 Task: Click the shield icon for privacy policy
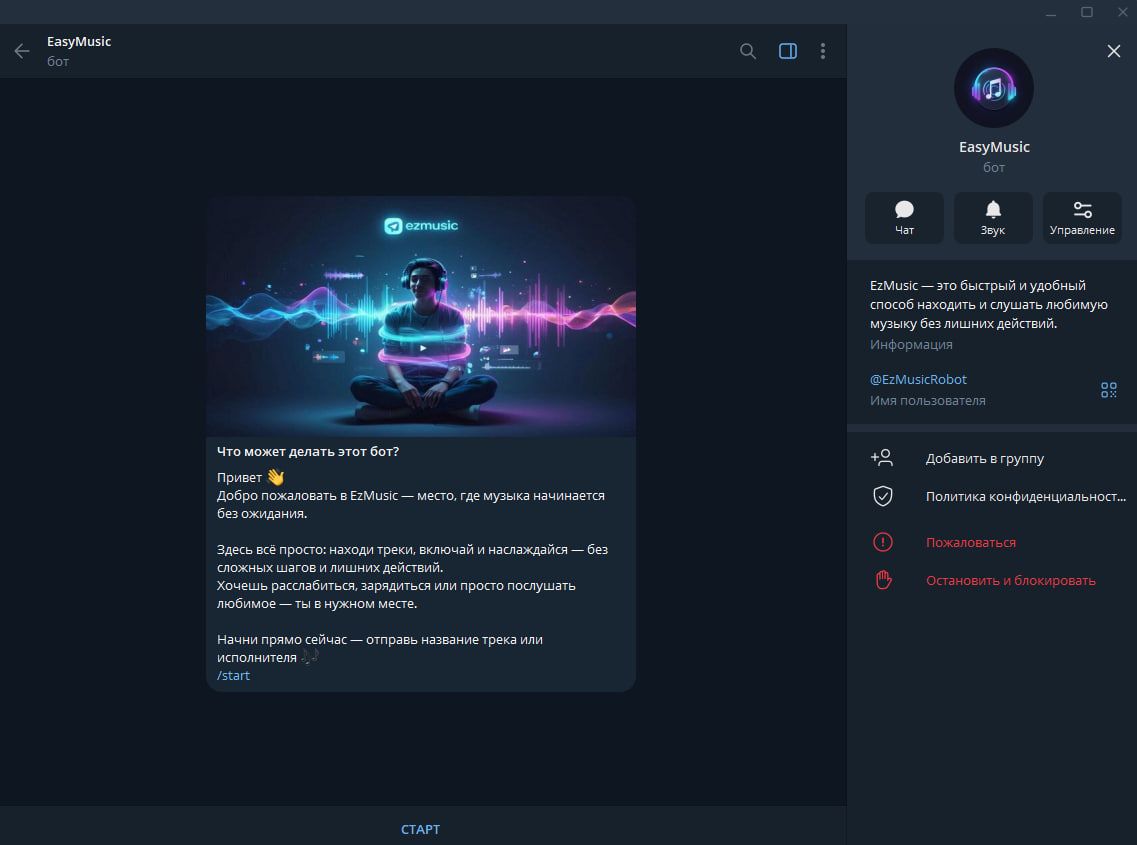882,496
